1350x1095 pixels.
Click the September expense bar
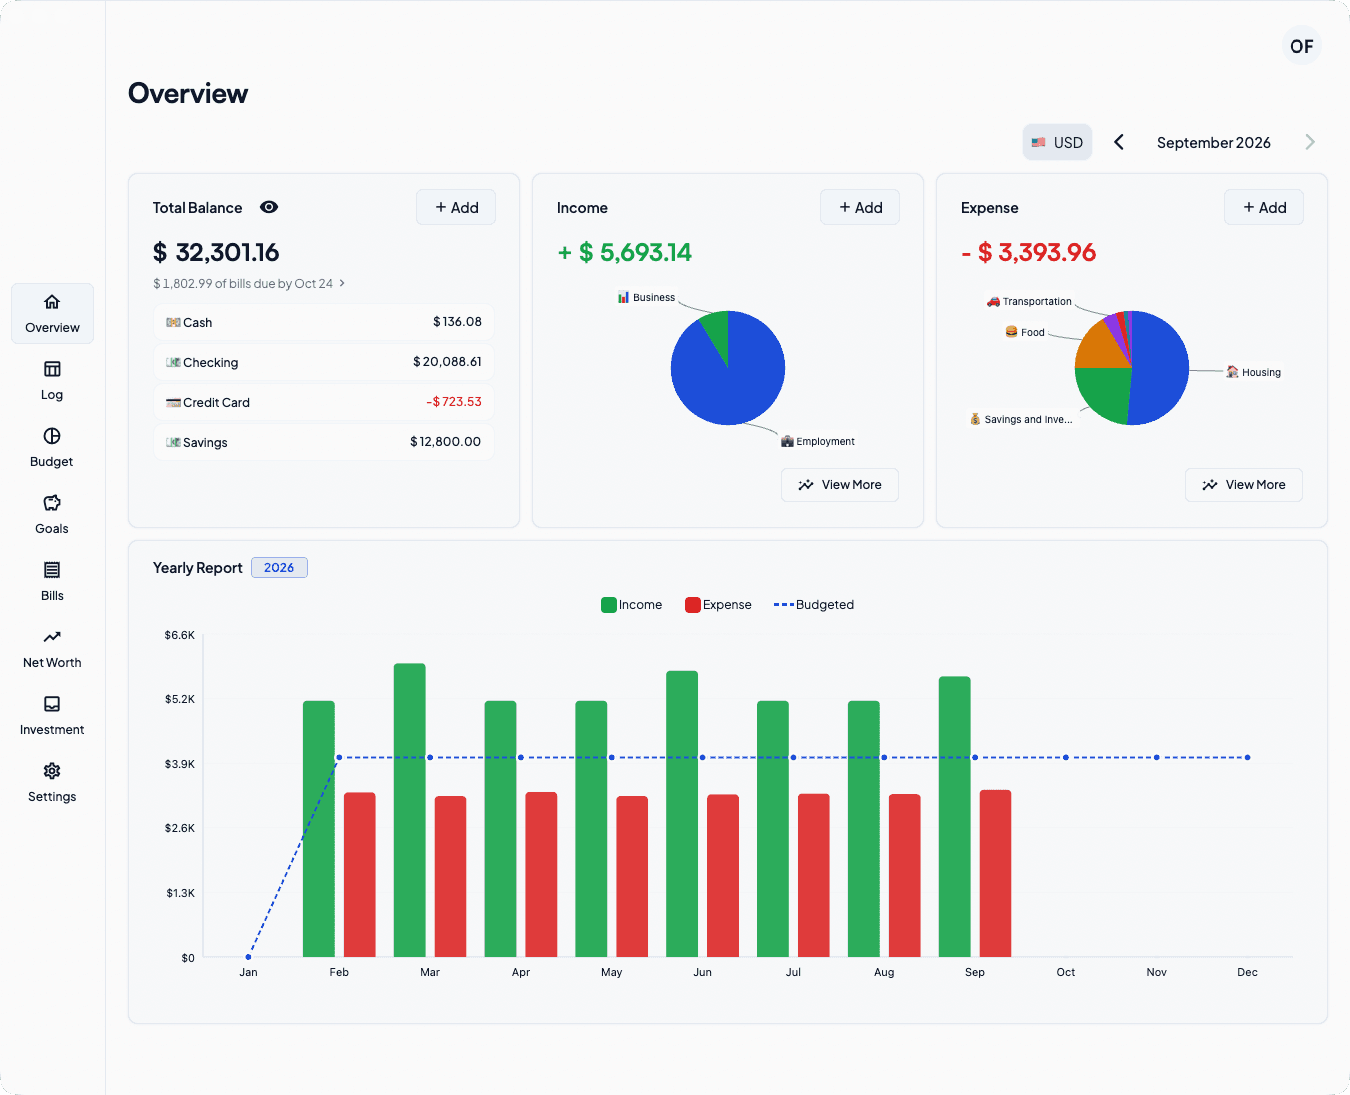996,873
